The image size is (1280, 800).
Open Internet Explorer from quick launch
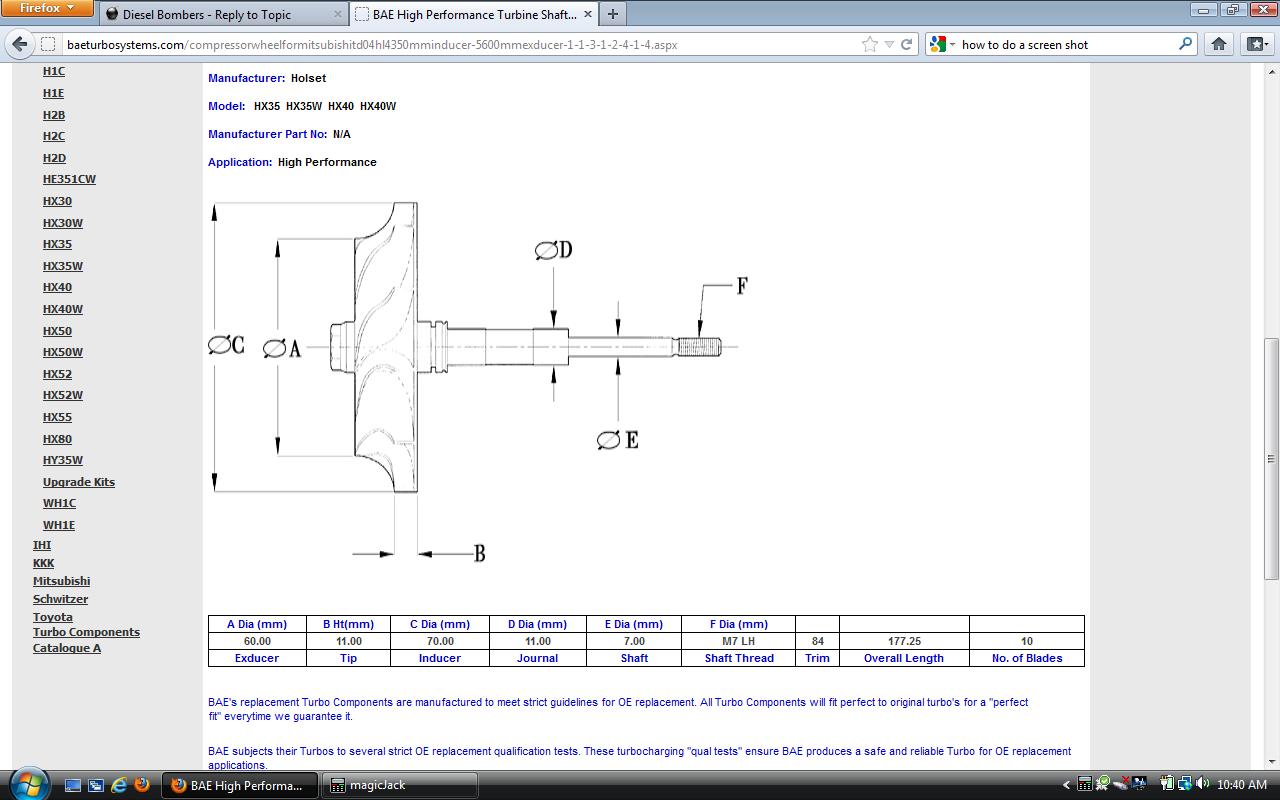click(119, 785)
